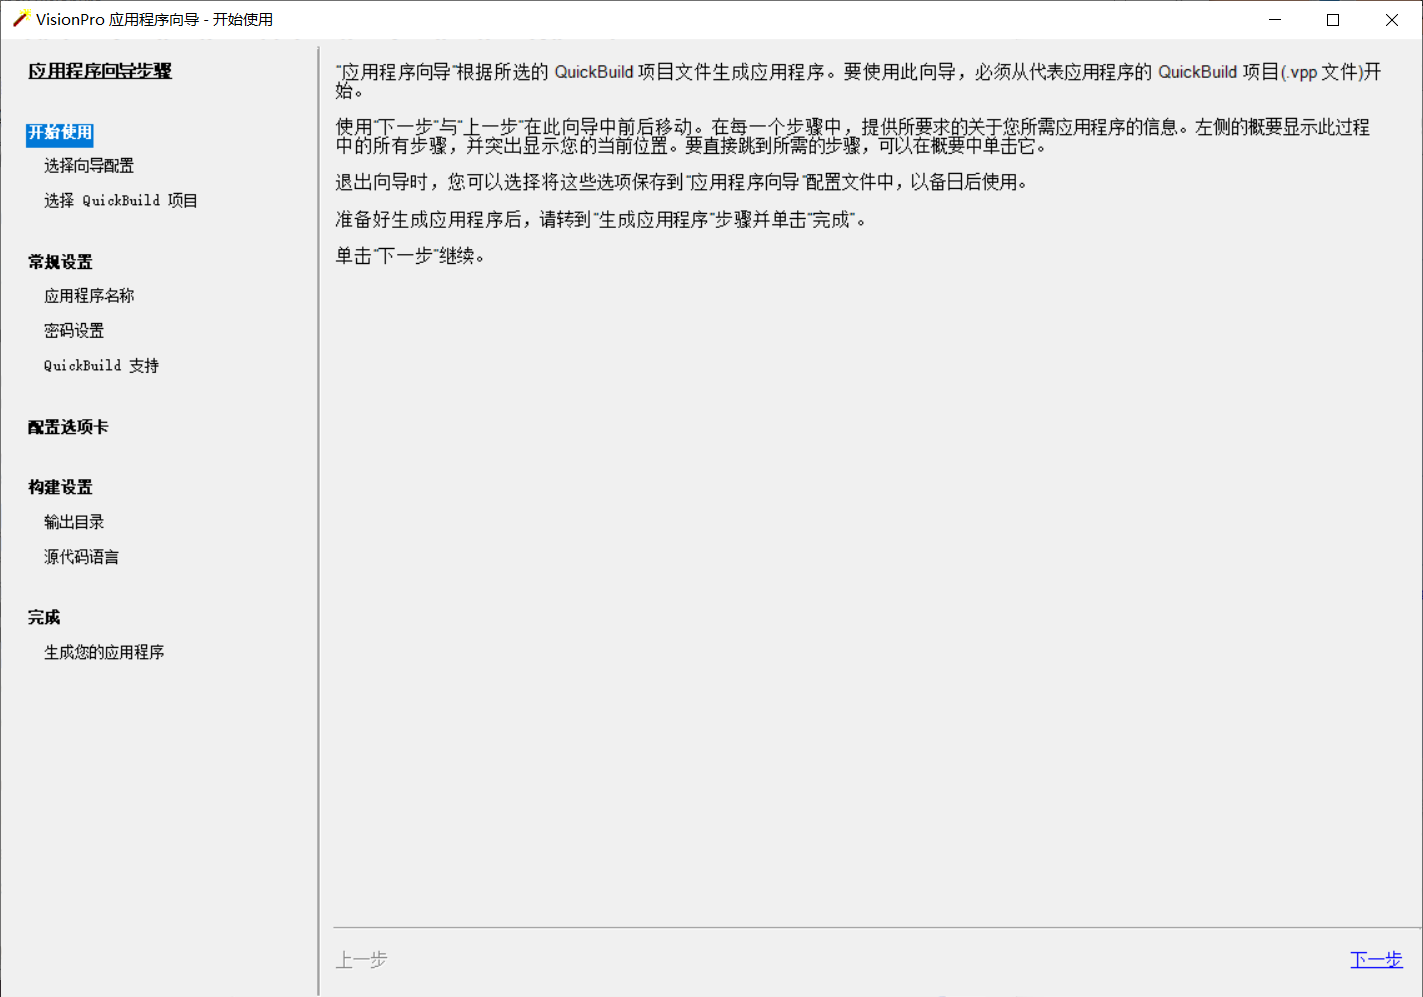
Task: Open the 构建设置 section header
Action: pos(58,487)
